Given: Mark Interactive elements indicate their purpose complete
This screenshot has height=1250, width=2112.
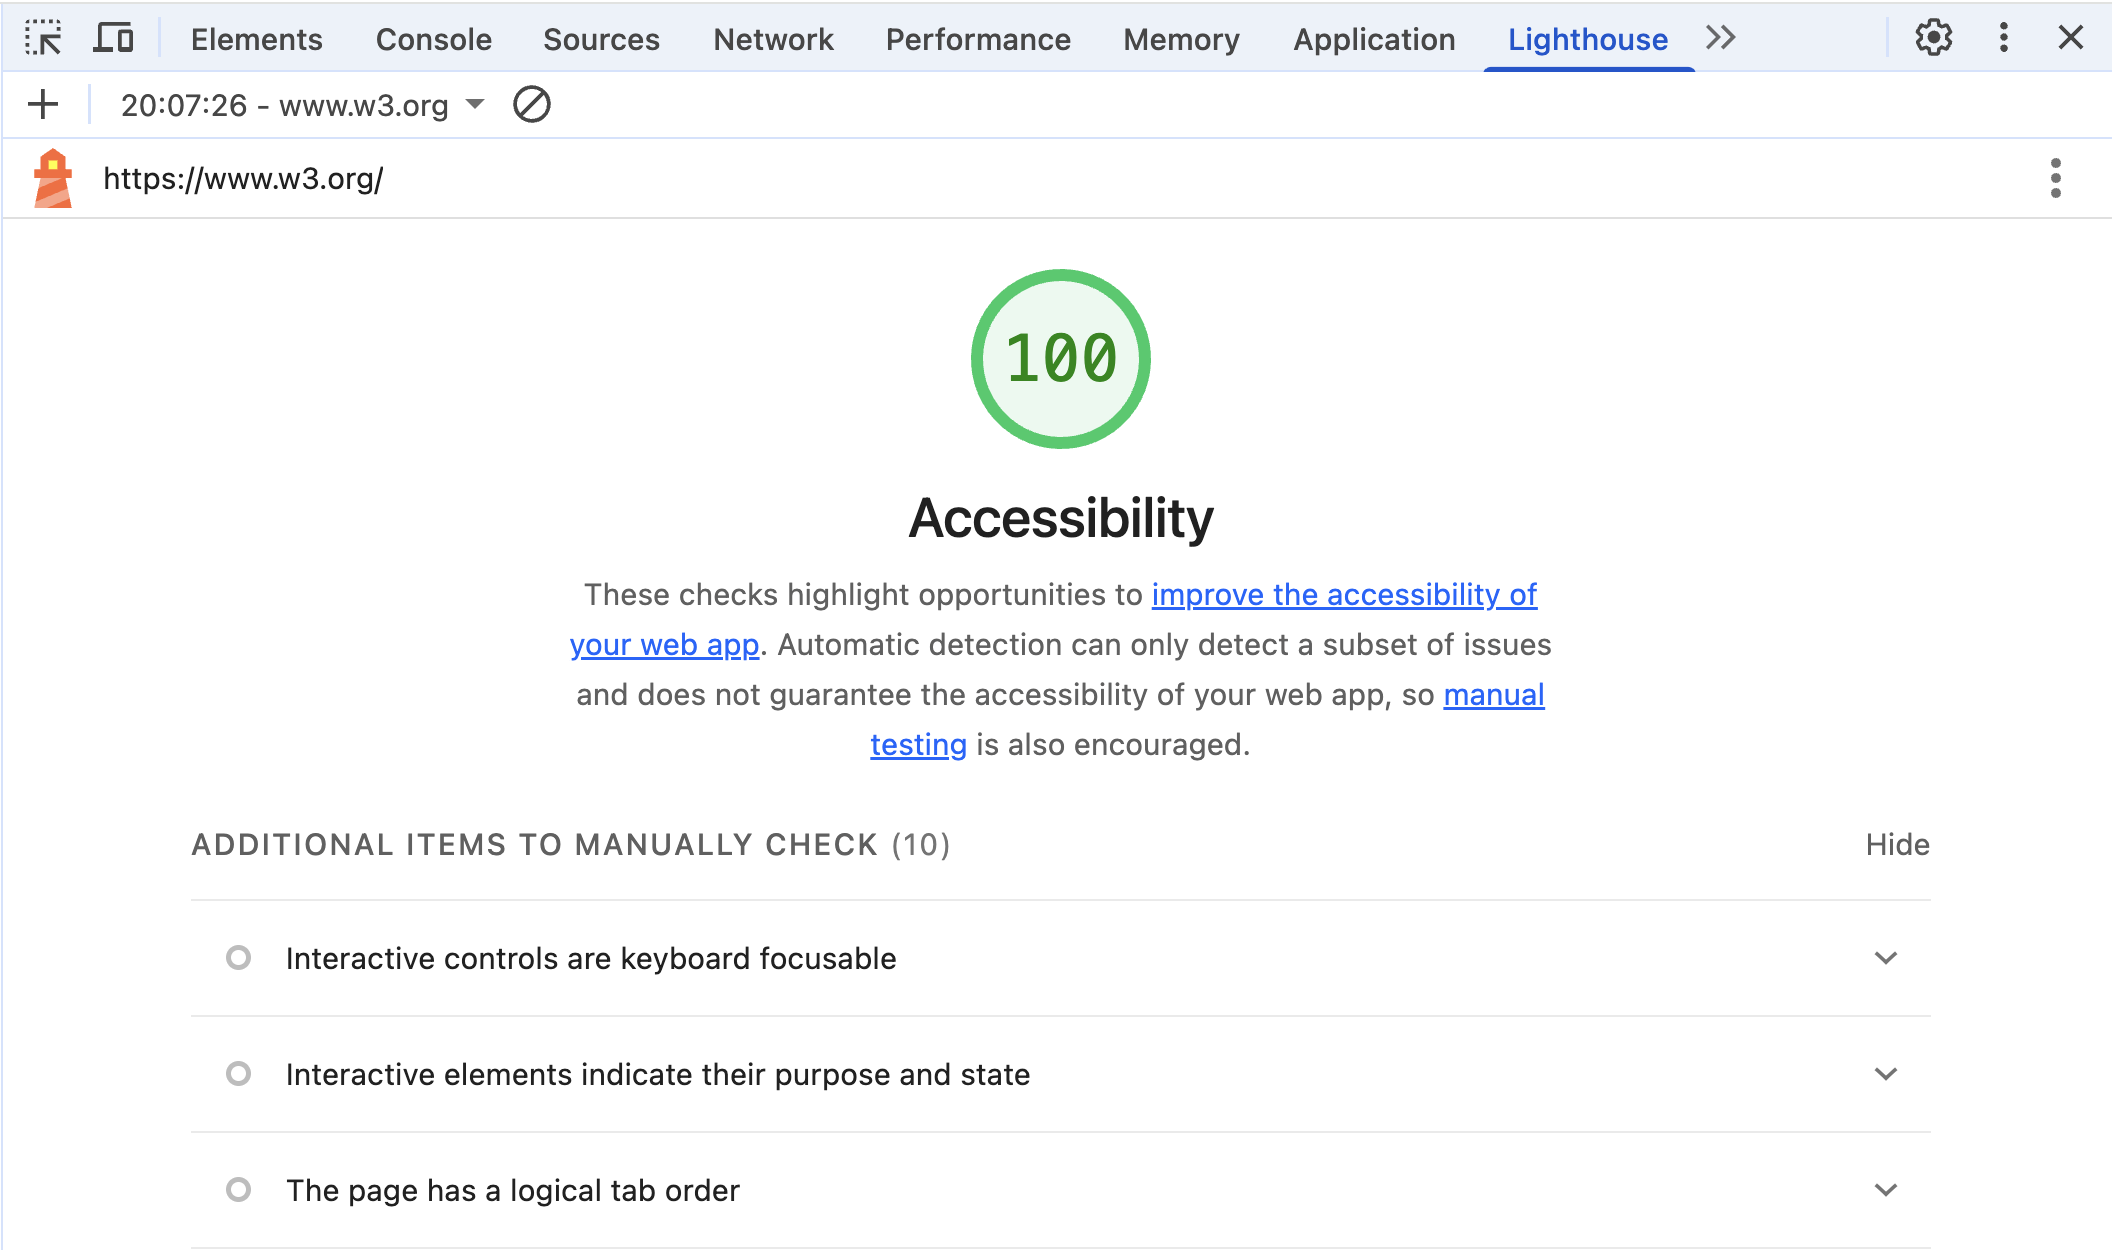Looking at the screenshot, I should coord(238,1074).
